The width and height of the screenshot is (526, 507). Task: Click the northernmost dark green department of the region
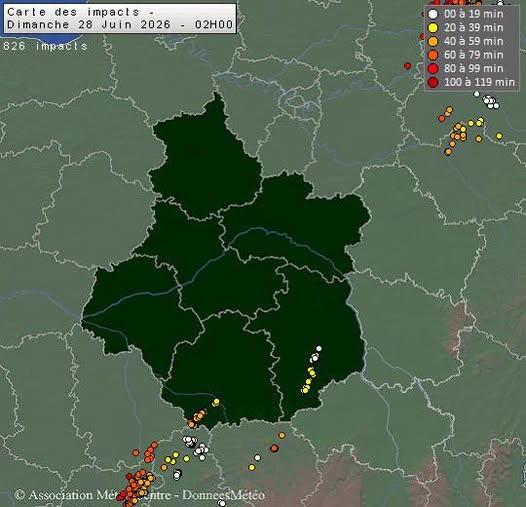(x=205, y=161)
